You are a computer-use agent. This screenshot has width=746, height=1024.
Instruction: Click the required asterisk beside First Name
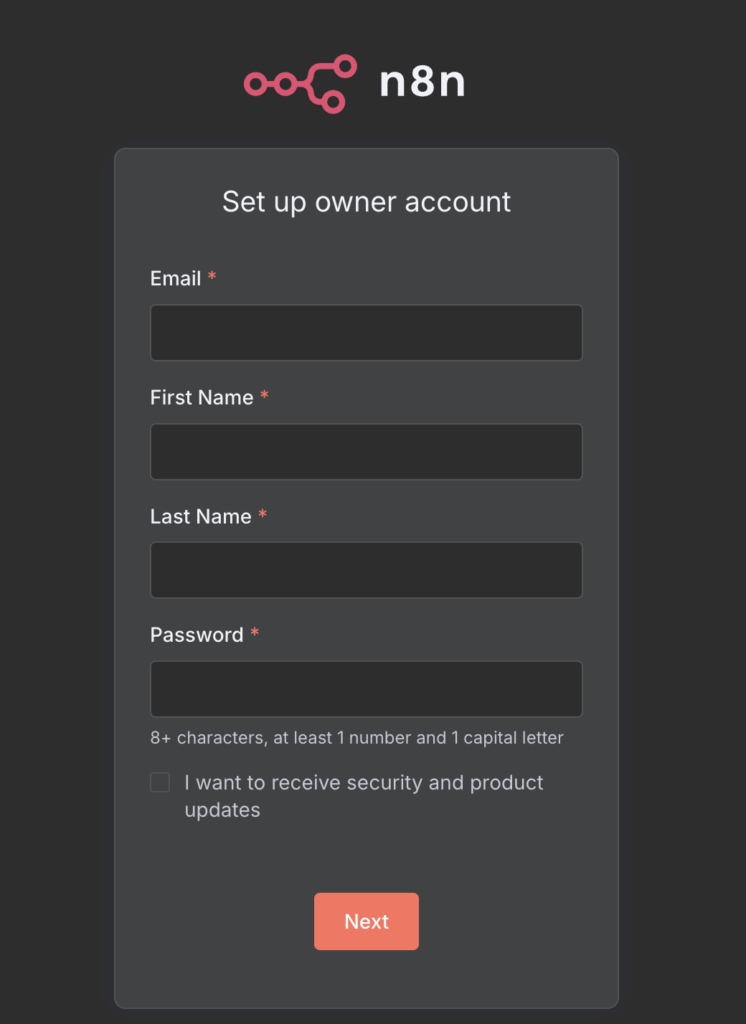point(264,395)
